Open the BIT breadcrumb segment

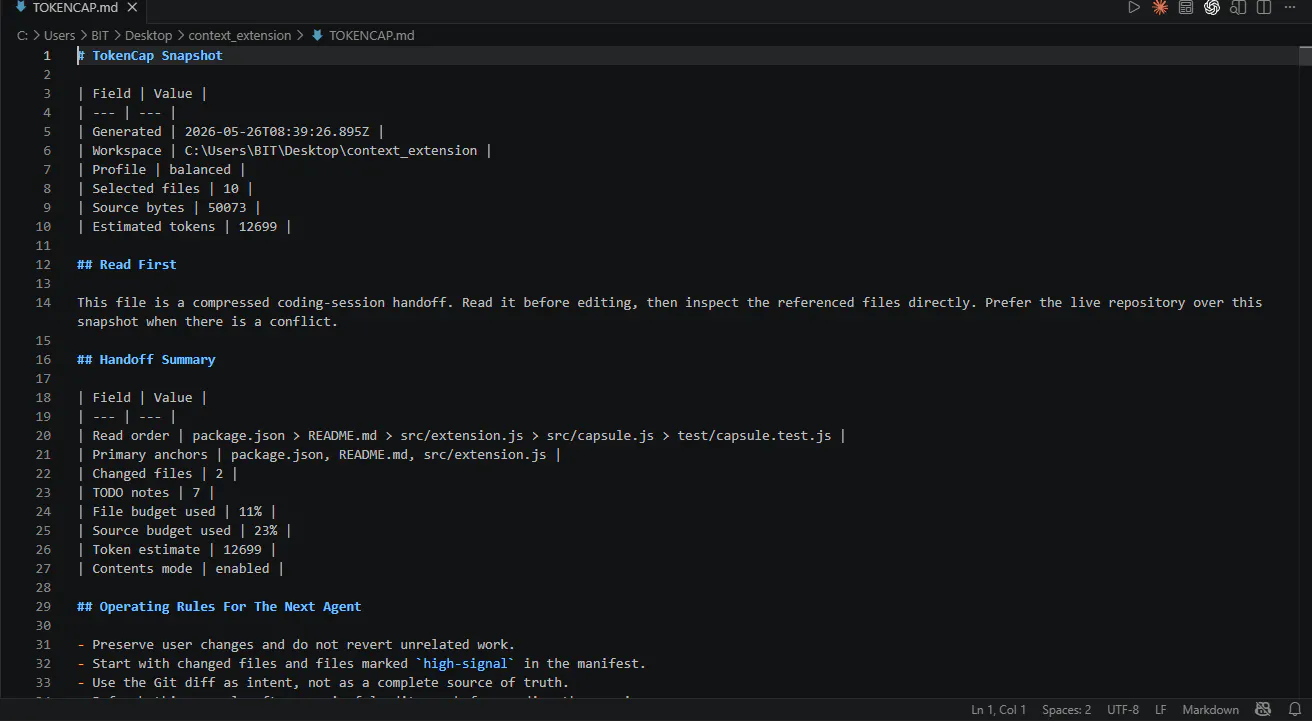click(x=100, y=36)
